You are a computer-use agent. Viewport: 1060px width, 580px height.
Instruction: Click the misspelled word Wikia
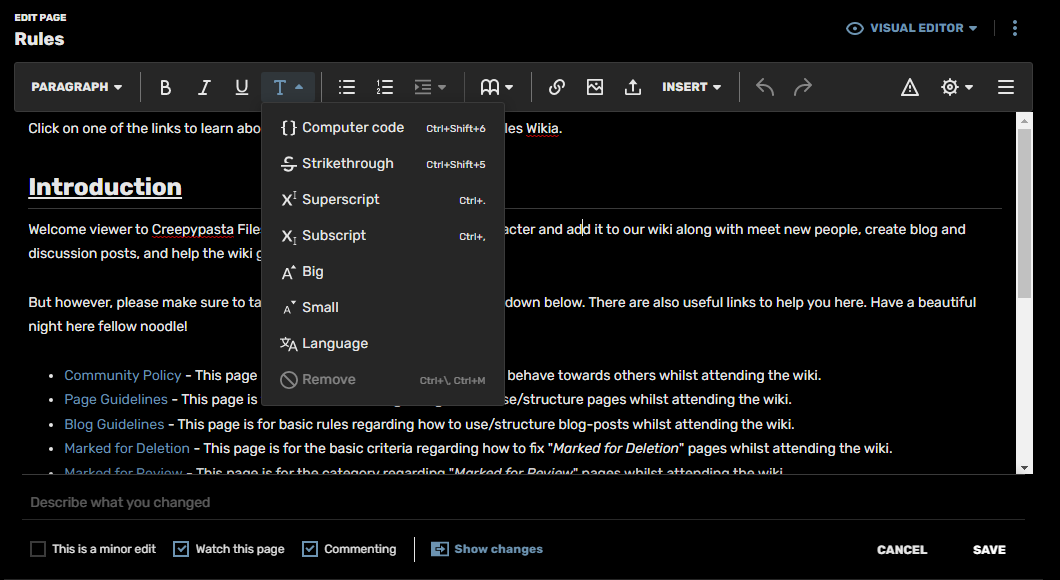point(543,128)
